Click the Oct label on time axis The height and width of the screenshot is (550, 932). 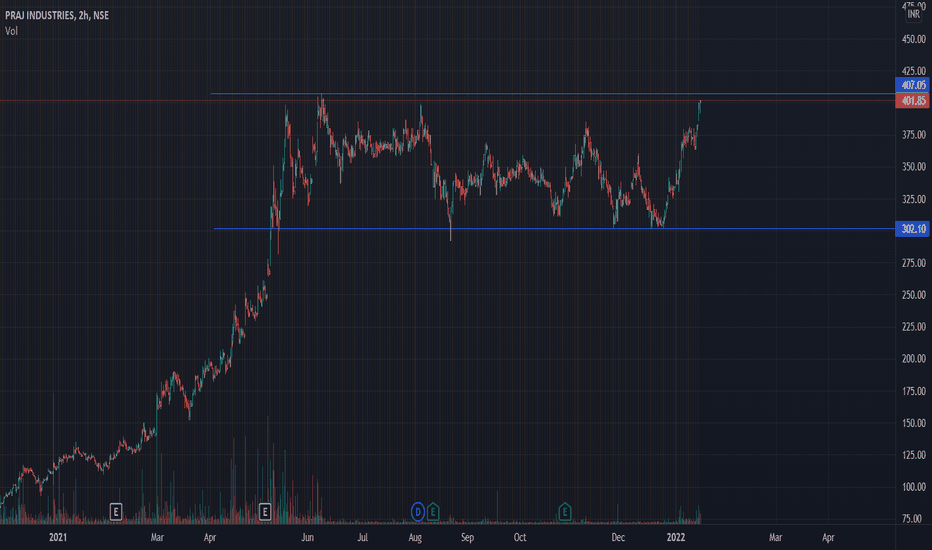519,538
